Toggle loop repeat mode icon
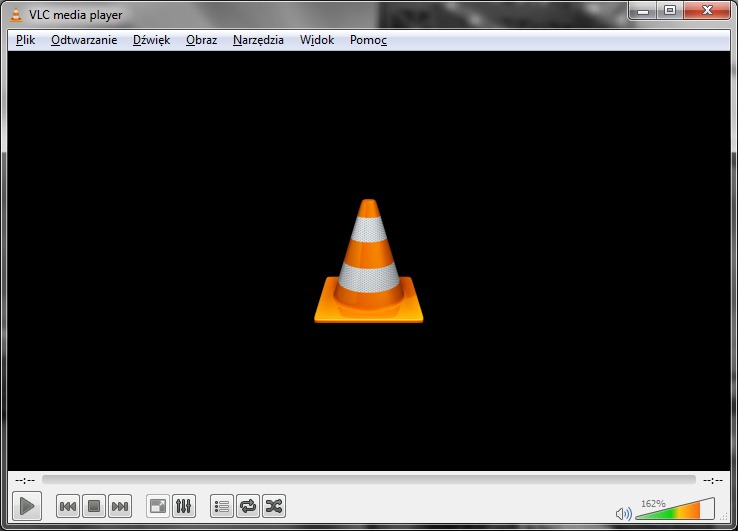 click(x=248, y=506)
